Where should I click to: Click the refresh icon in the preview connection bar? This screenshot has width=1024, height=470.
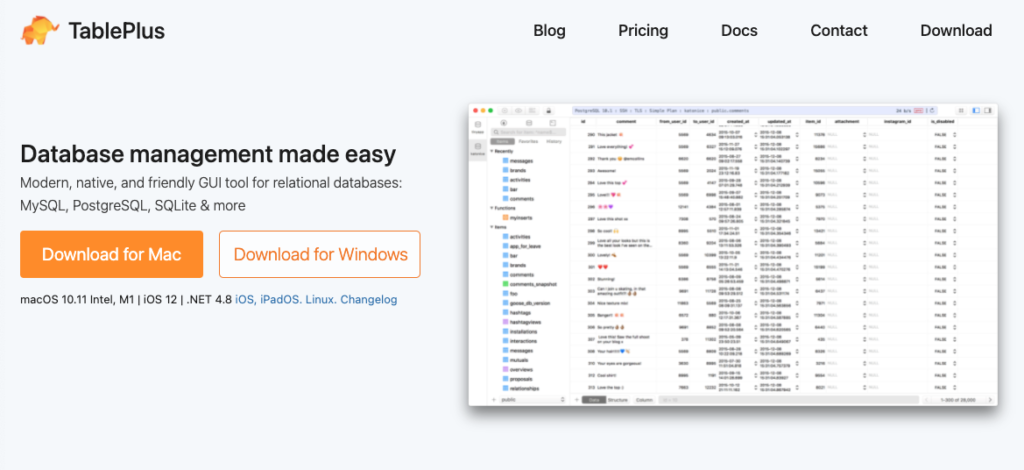point(932,110)
